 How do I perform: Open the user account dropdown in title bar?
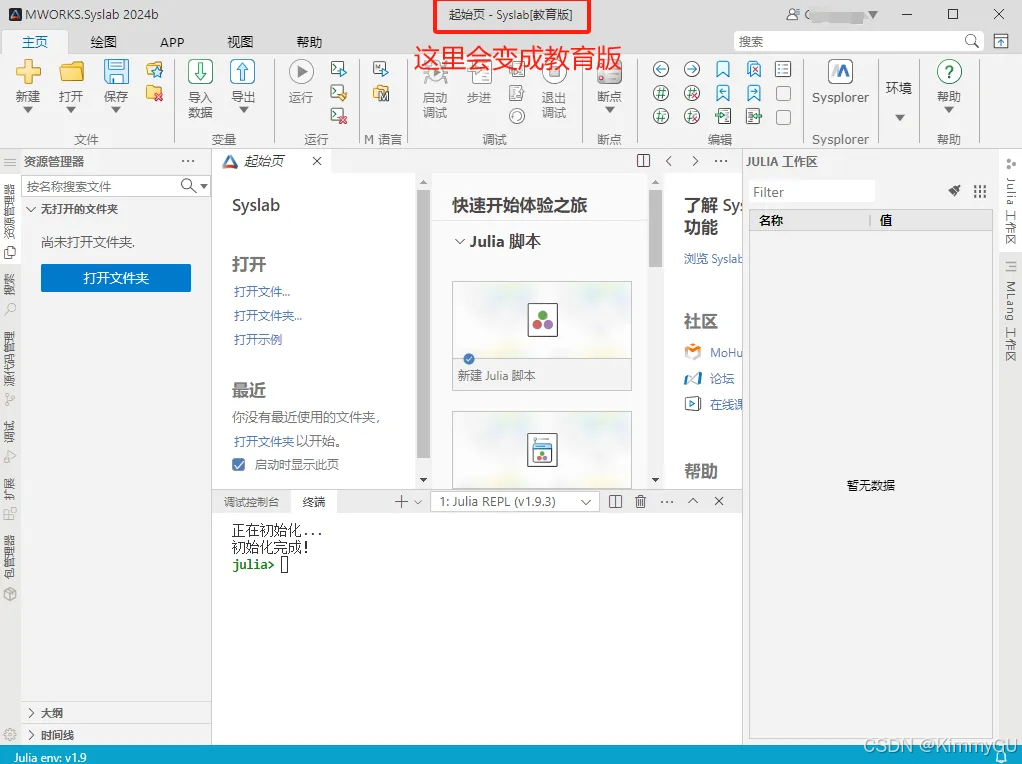click(x=873, y=14)
